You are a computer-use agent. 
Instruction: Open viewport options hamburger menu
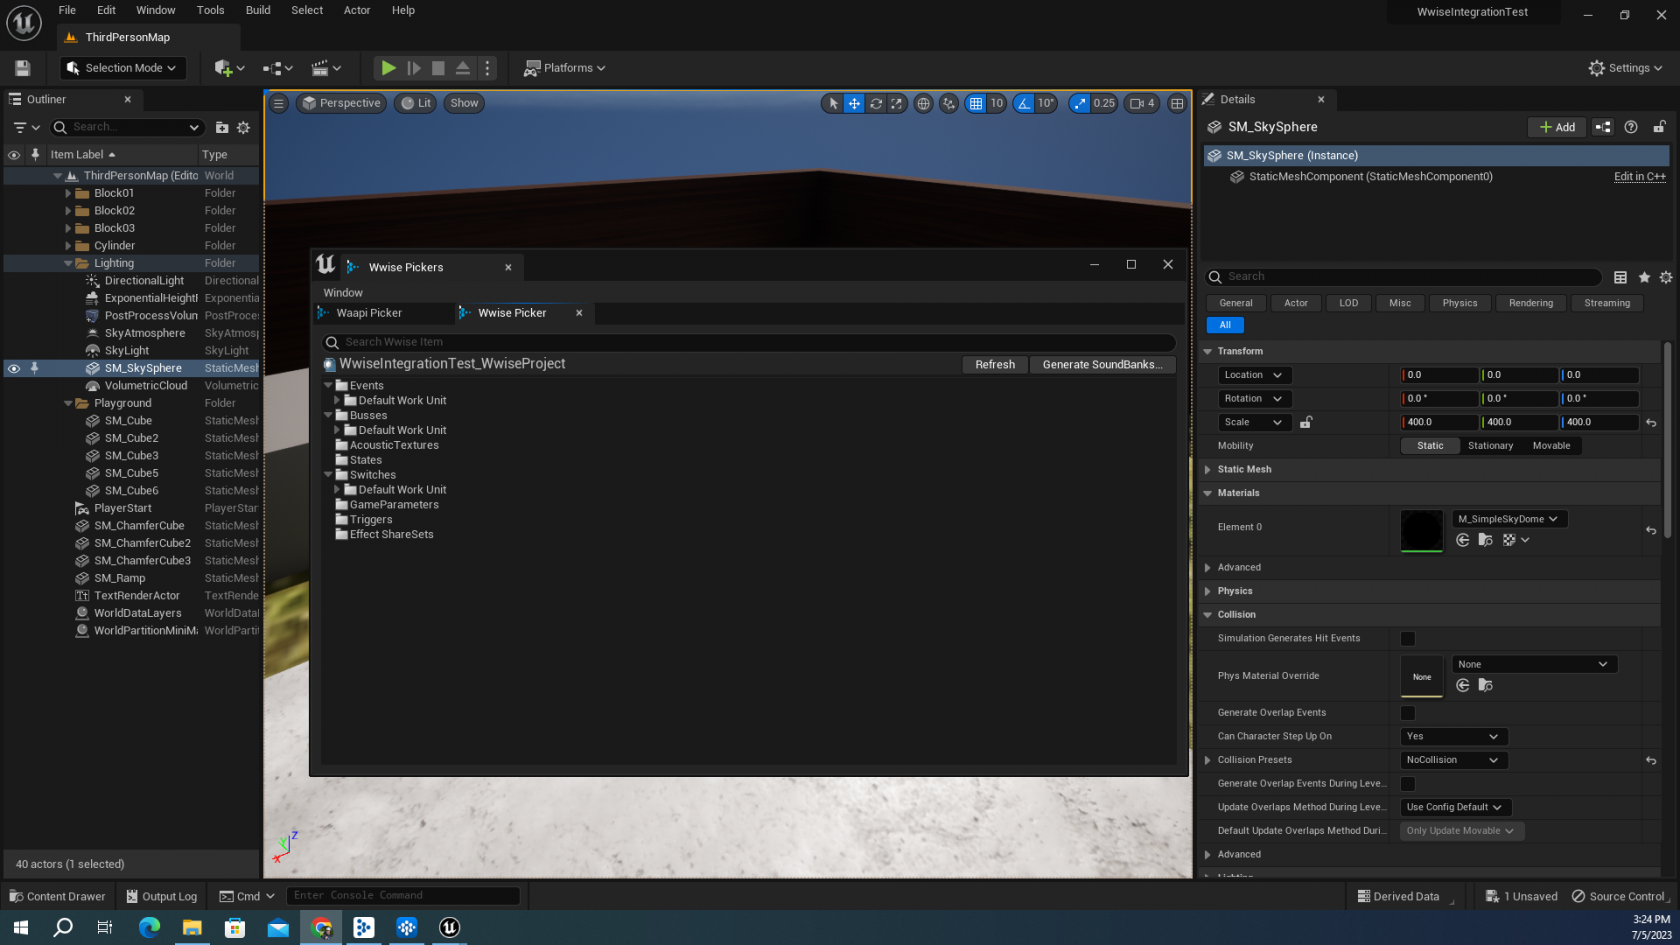pos(279,103)
